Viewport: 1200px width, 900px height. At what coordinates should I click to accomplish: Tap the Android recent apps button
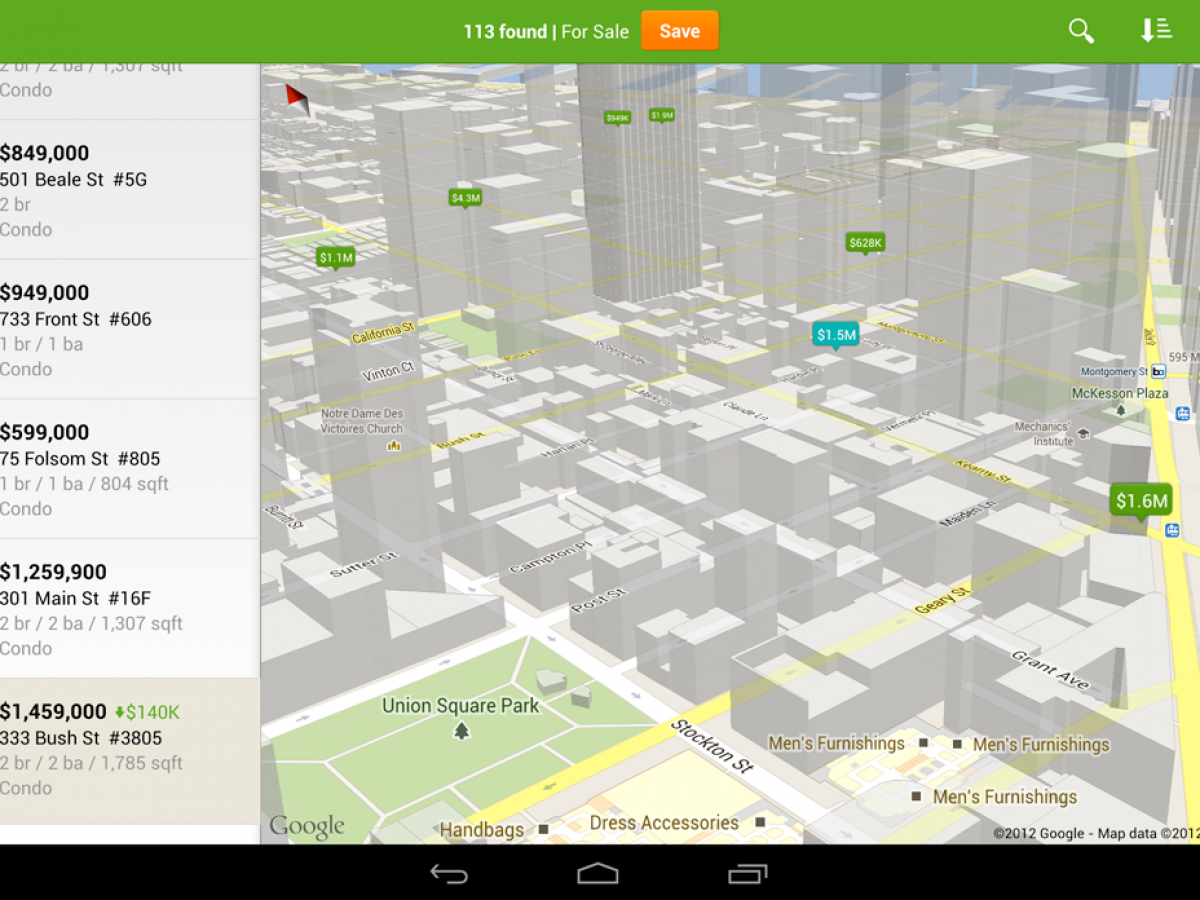coord(747,874)
